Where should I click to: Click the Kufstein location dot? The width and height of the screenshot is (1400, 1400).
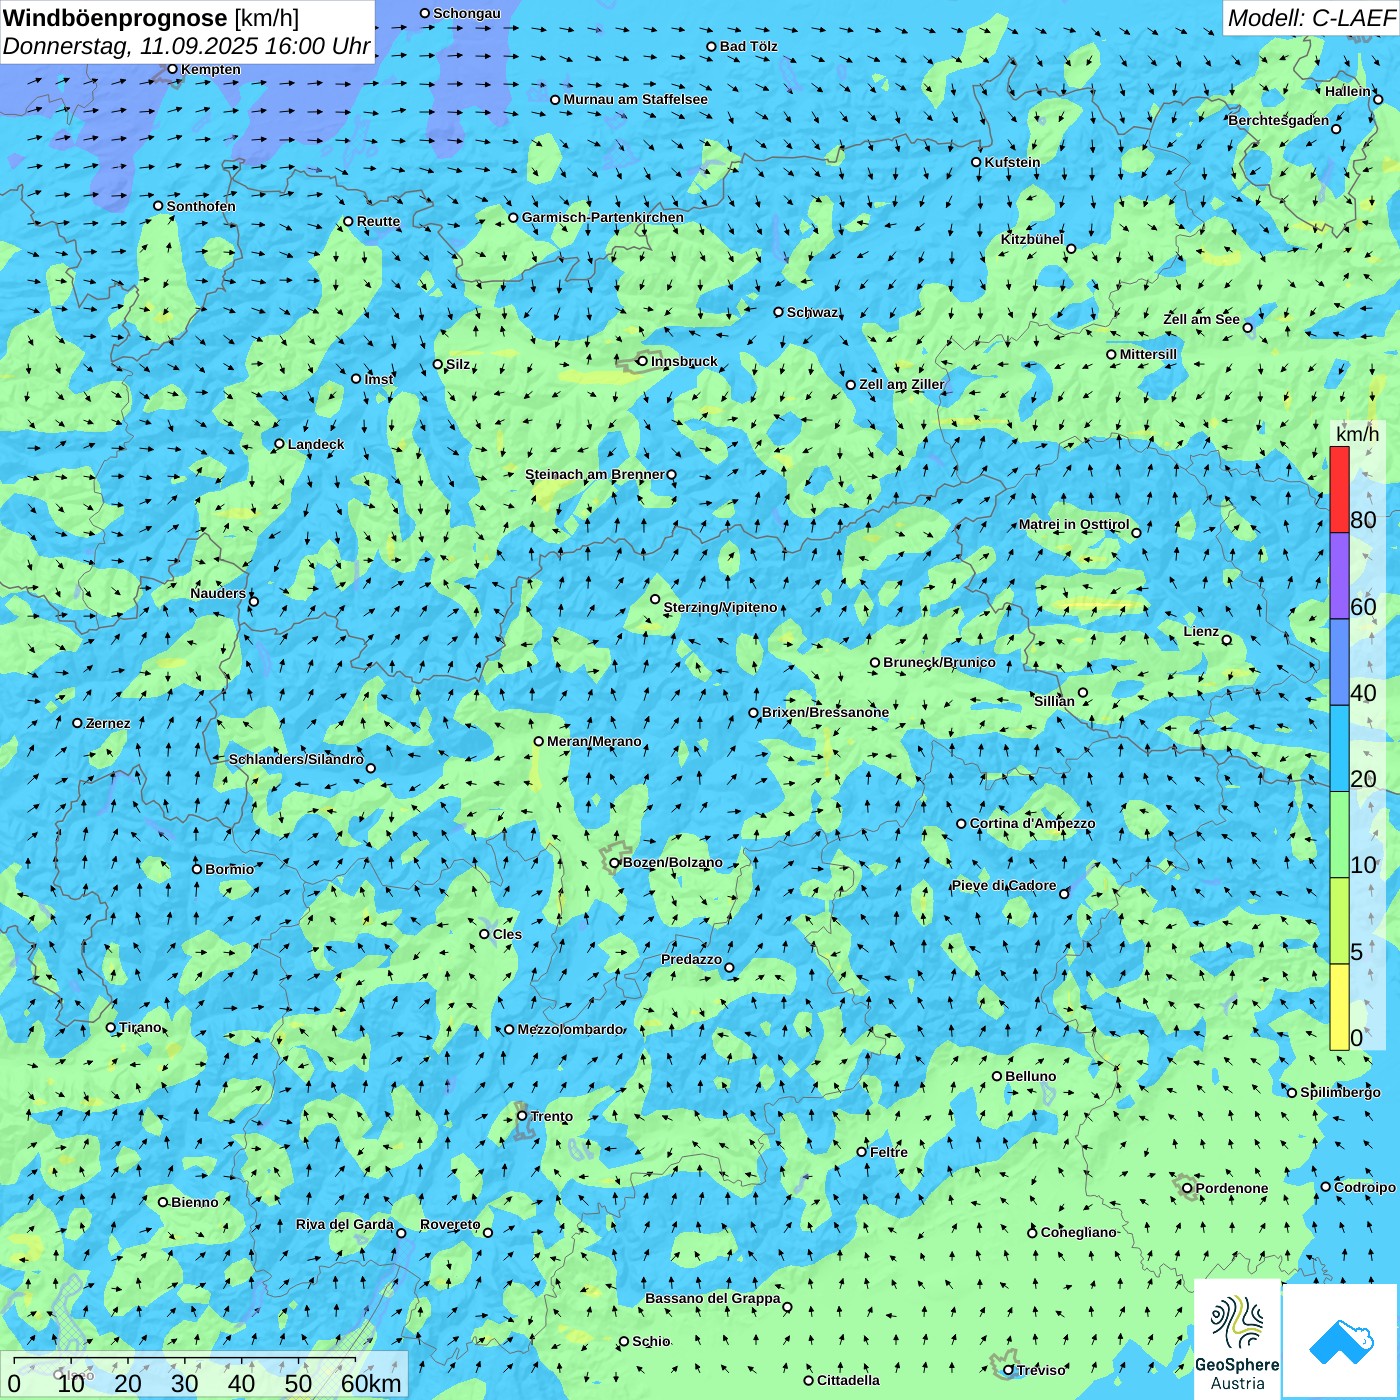tap(976, 162)
